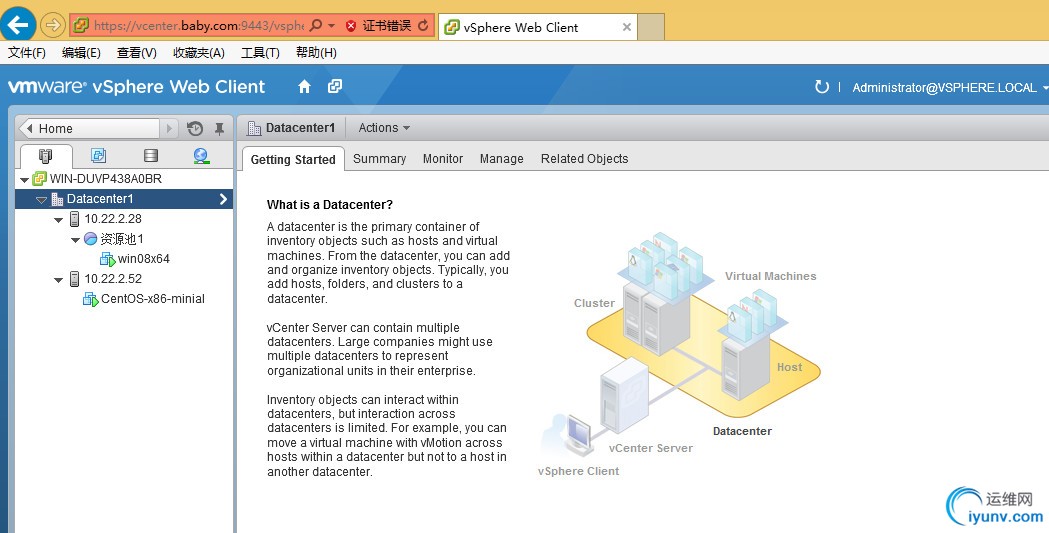Switch to the Summary tab

[x=379, y=158]
